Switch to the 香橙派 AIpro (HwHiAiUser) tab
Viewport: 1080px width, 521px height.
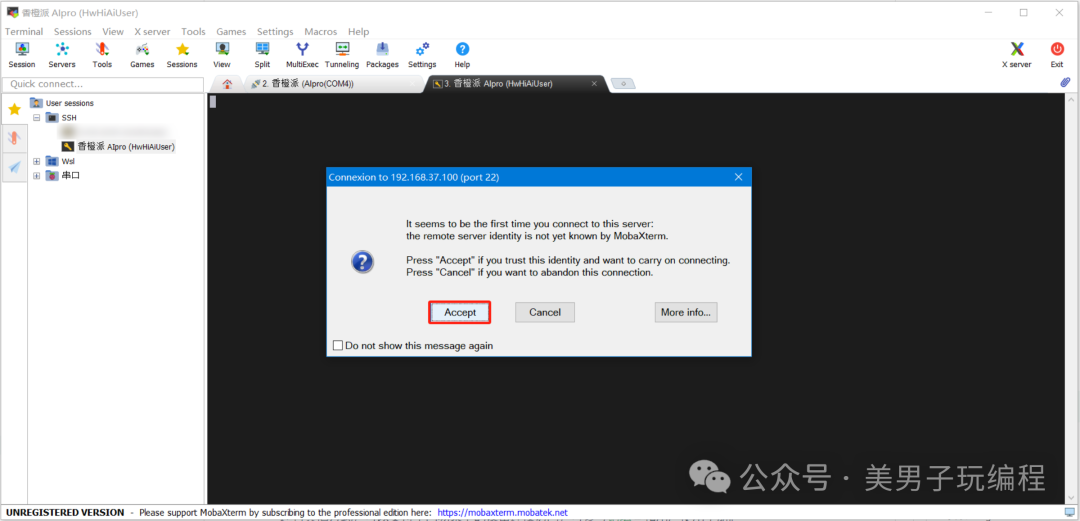515,83
